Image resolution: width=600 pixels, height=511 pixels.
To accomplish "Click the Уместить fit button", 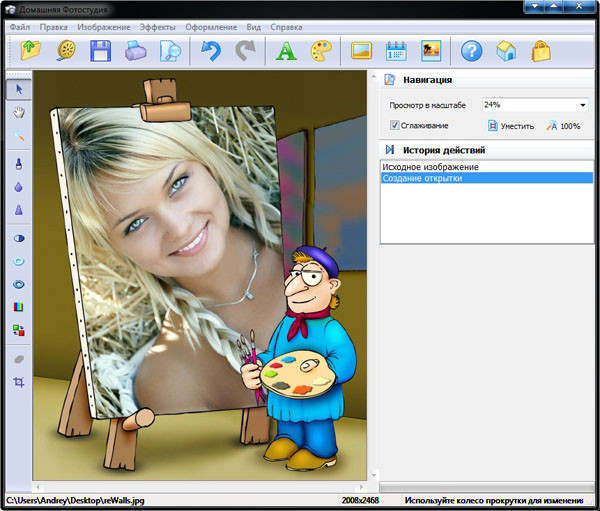I will click(510, 126).
